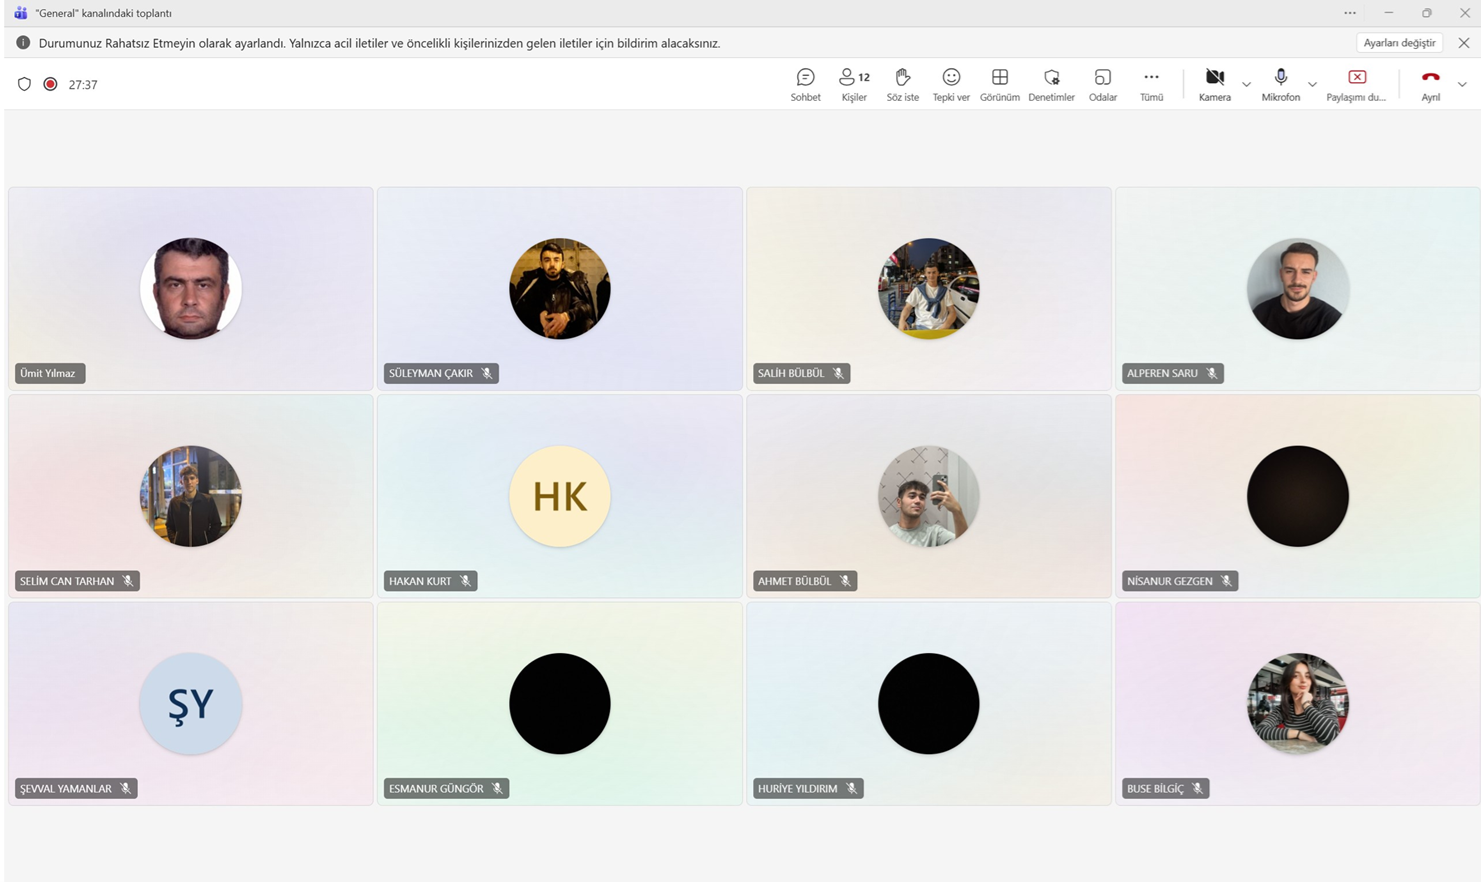Viewport: 1481px width, 882px height.
Task: Expand the Ayrıl leave options arrow
Action: 1462,85
